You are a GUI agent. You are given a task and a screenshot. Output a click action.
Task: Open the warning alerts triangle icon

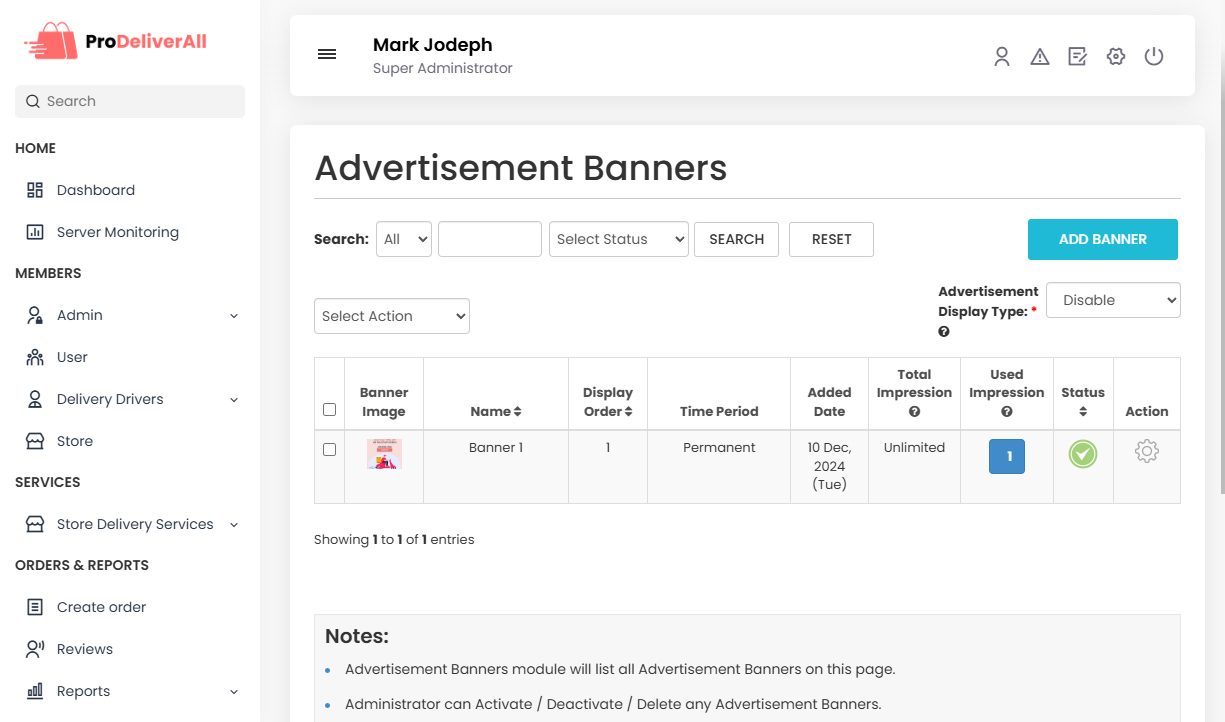[x=1040, y=56]
